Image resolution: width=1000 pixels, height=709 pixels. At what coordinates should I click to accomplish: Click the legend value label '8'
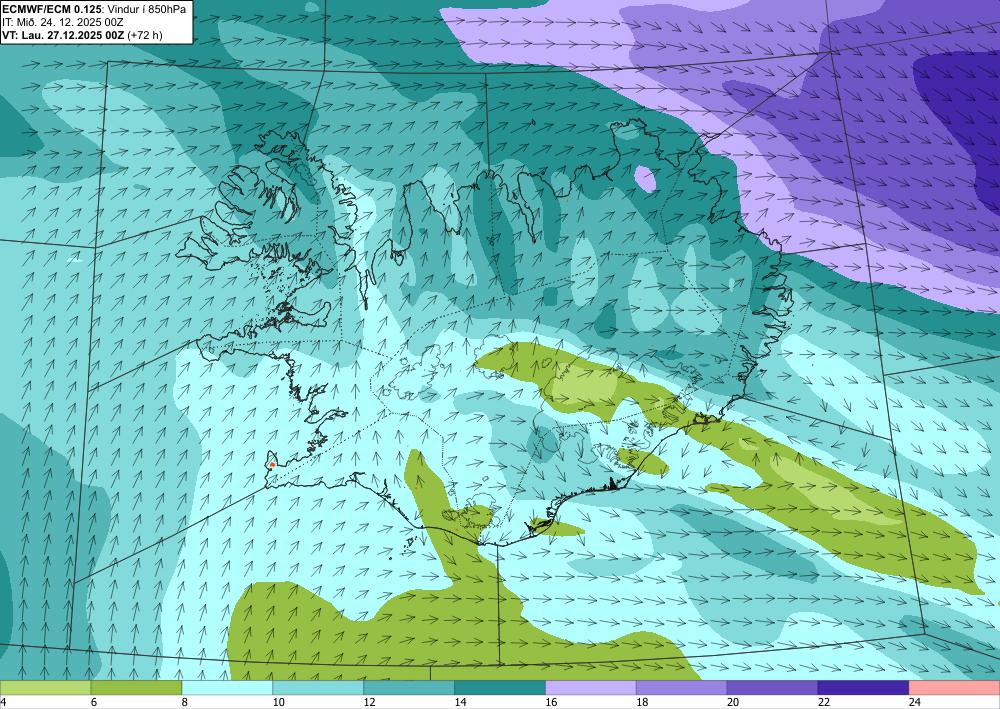184,703
